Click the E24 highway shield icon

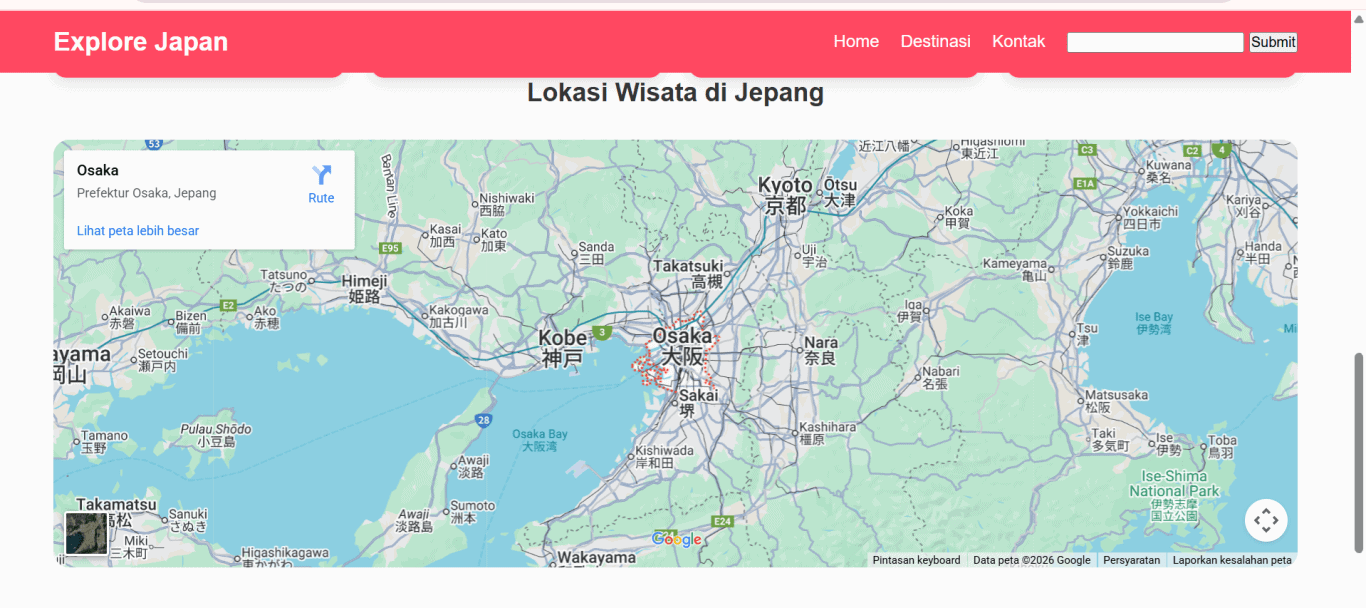point(722,521)
